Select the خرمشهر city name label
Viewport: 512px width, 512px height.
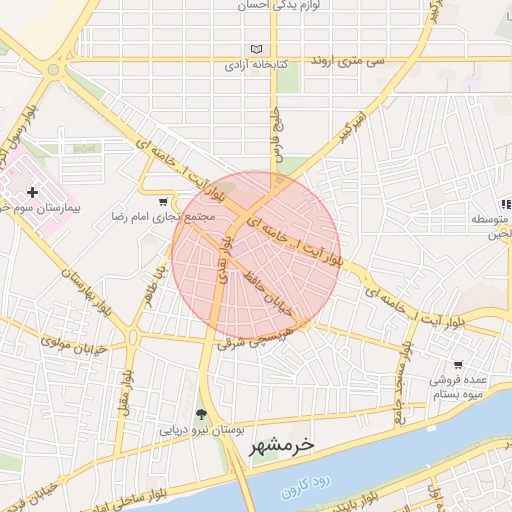[x=282, y=445]
